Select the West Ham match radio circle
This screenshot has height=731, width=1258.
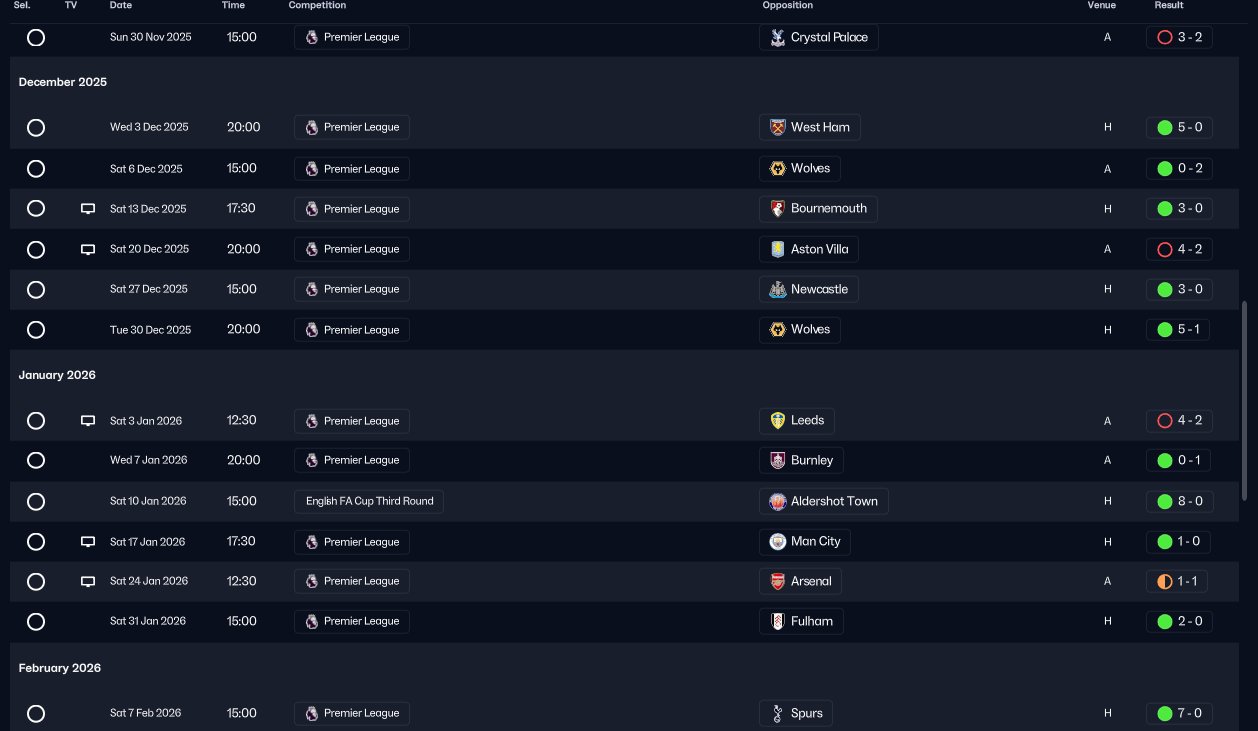tap(36, 127)
